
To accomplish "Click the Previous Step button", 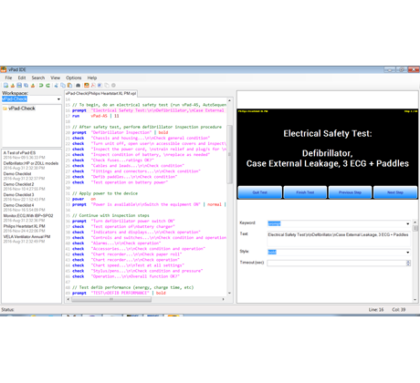I will coord(350,192).
